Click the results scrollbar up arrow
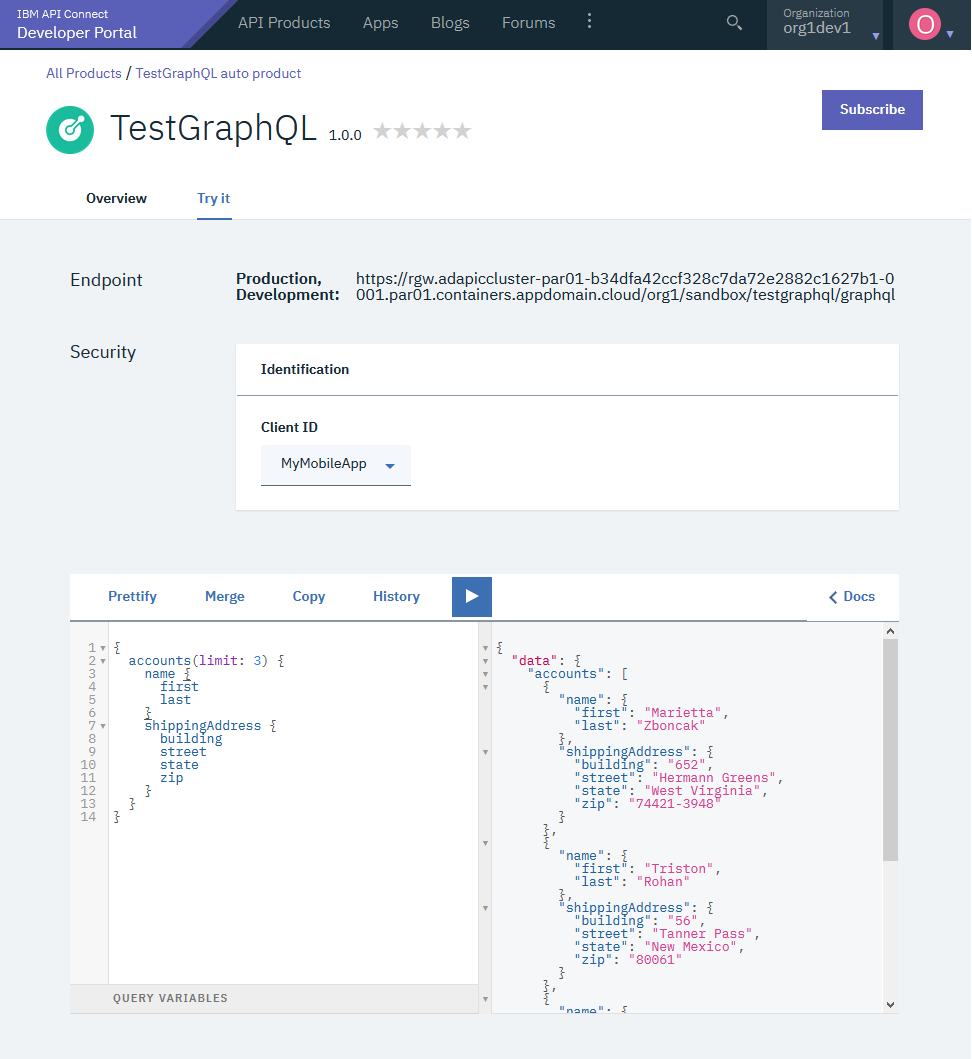The height and width of the screenshot is (1059, 972). coord(890,631)
